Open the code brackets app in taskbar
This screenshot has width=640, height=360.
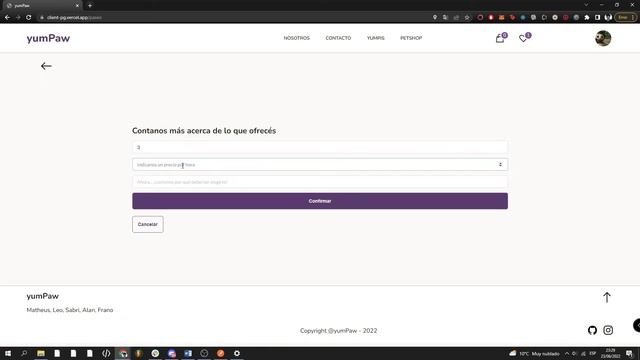[106, 353]
